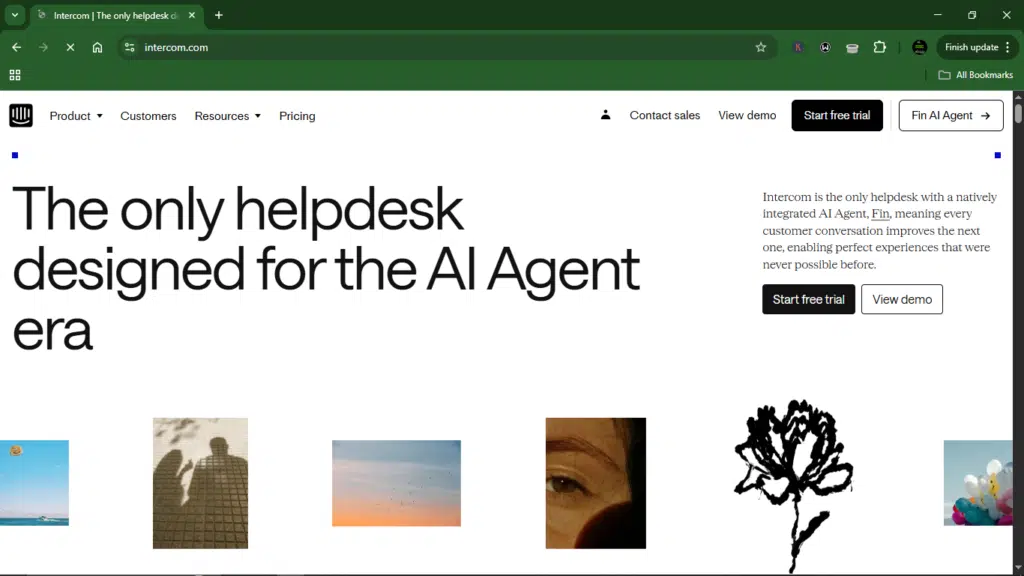Follow the Contact sales link
The height and width of the screenshot is (576, 1024).
click(664, 115)
